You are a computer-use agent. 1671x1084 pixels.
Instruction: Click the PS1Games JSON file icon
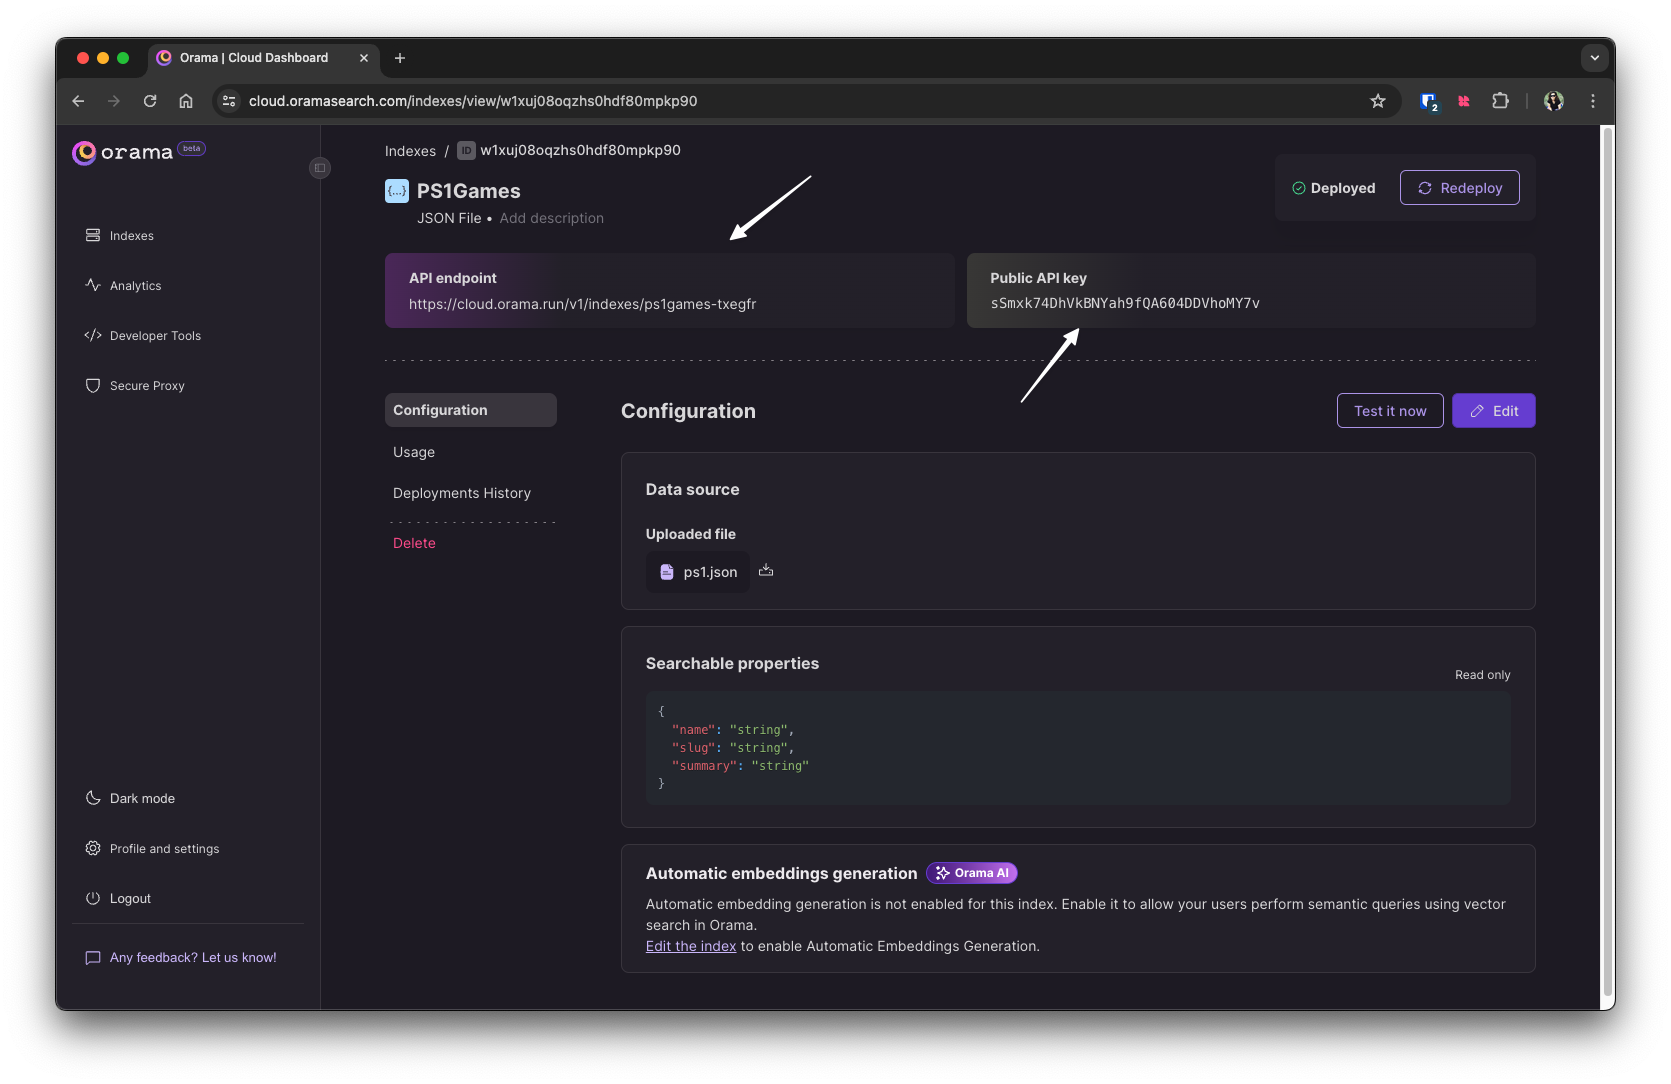[397, 191]
